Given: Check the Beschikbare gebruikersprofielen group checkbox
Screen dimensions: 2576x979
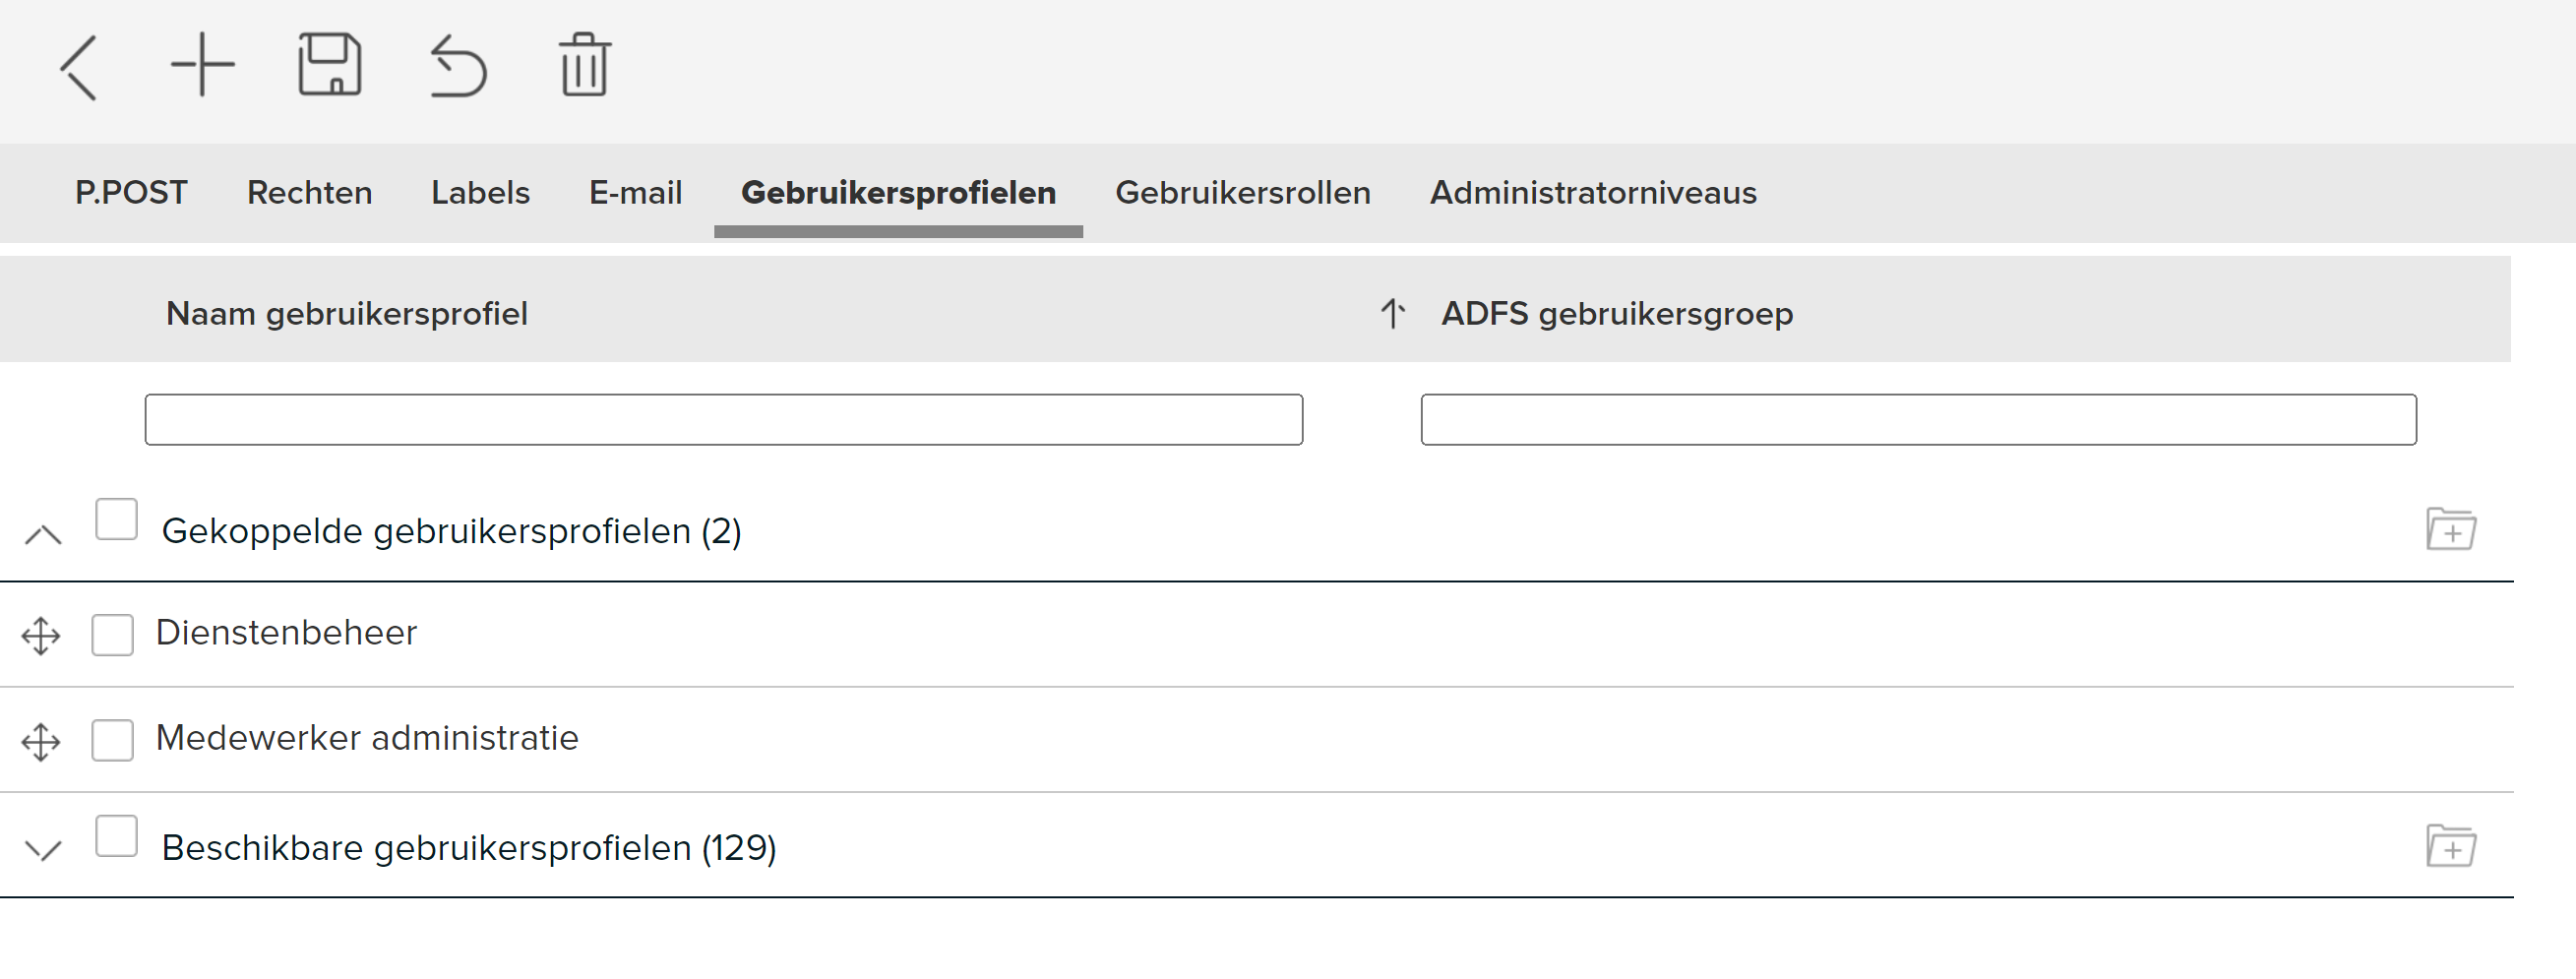Looking at the screenshot, I should [x=116, y=836].
